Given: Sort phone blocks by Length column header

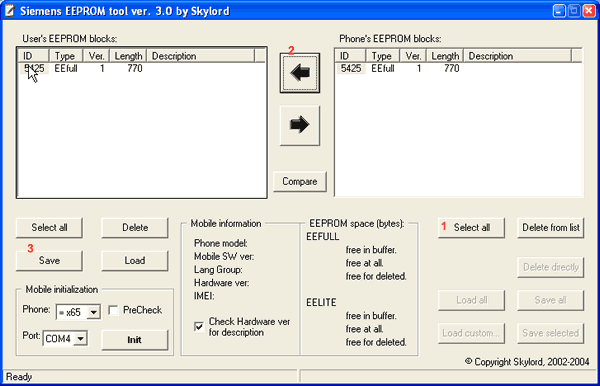Looking at the screenshot, I should [x=445, y=56].
